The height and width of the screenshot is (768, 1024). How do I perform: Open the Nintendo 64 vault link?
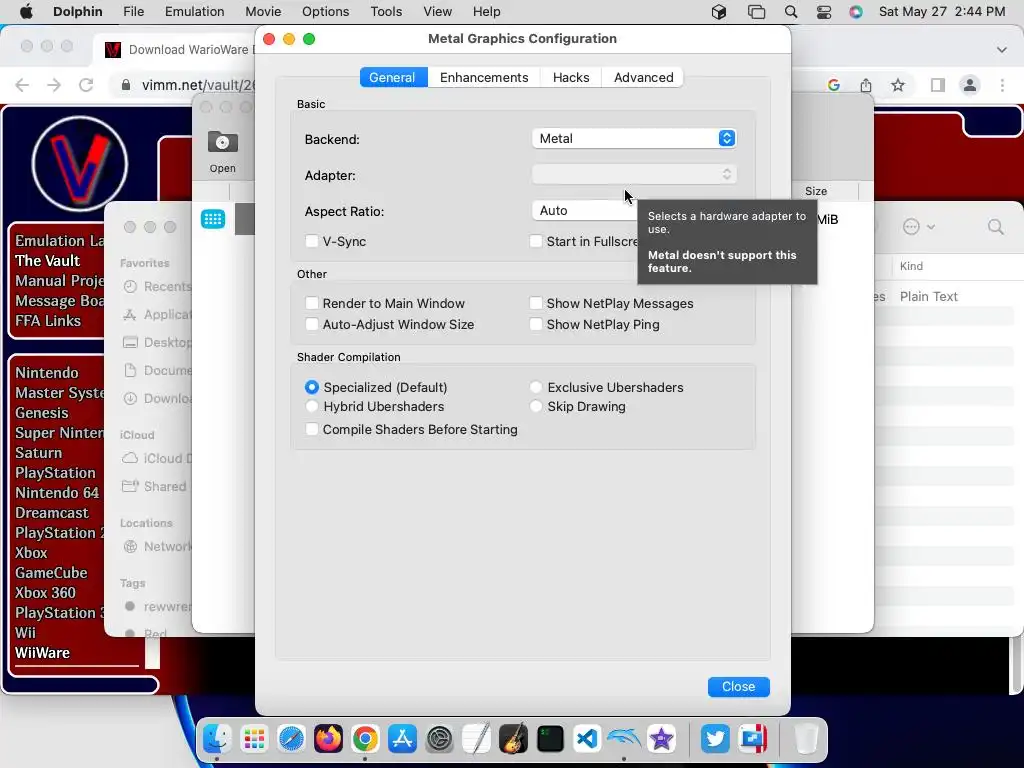click(x=57, y=492)
